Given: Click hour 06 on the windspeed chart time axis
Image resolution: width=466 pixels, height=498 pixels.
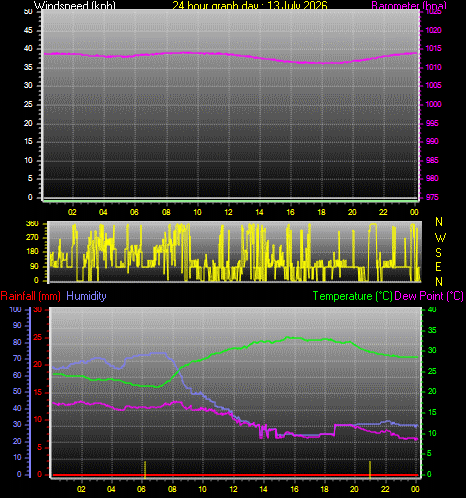Looking at the screenshot, I should 134,212.
